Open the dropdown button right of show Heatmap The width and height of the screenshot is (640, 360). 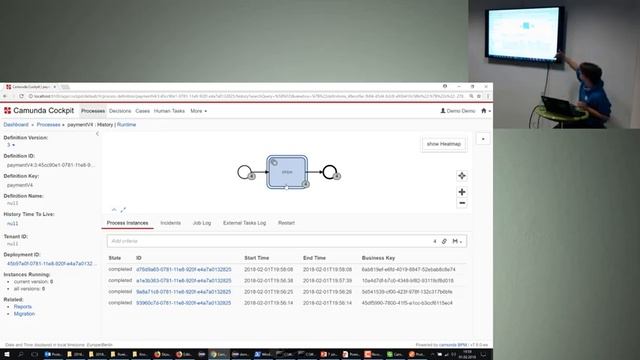(483, 139)
